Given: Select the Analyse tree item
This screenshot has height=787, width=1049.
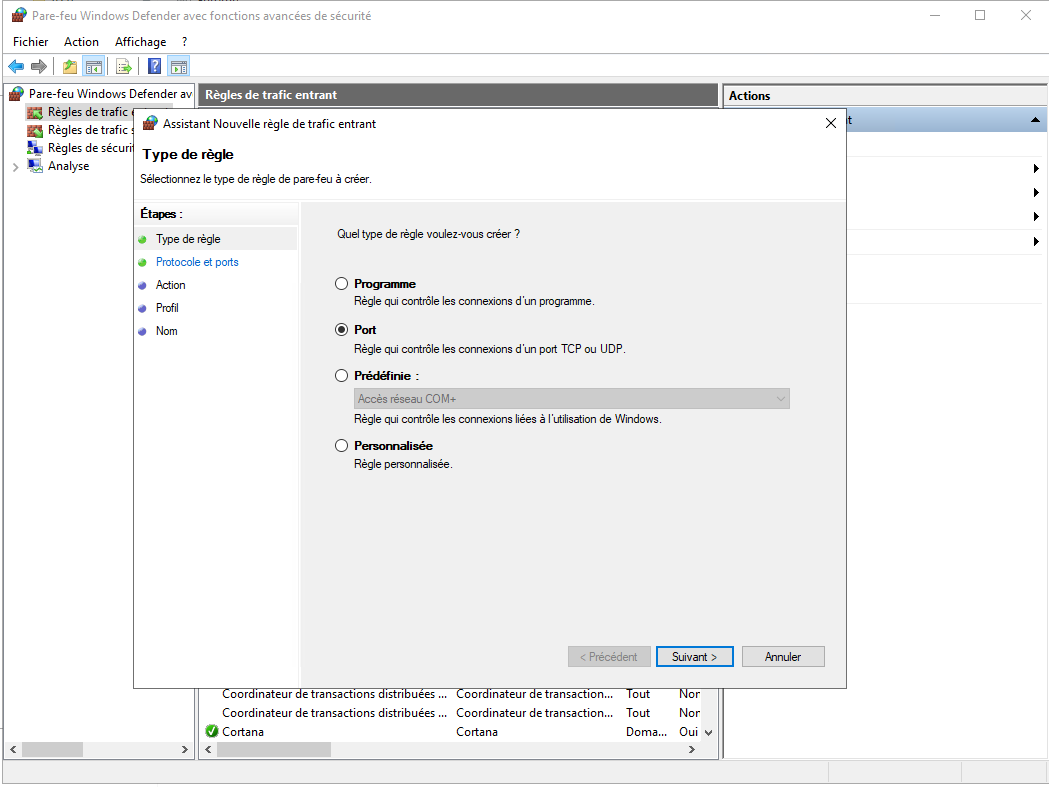Looking at the screenshot, I should [68, 166].
